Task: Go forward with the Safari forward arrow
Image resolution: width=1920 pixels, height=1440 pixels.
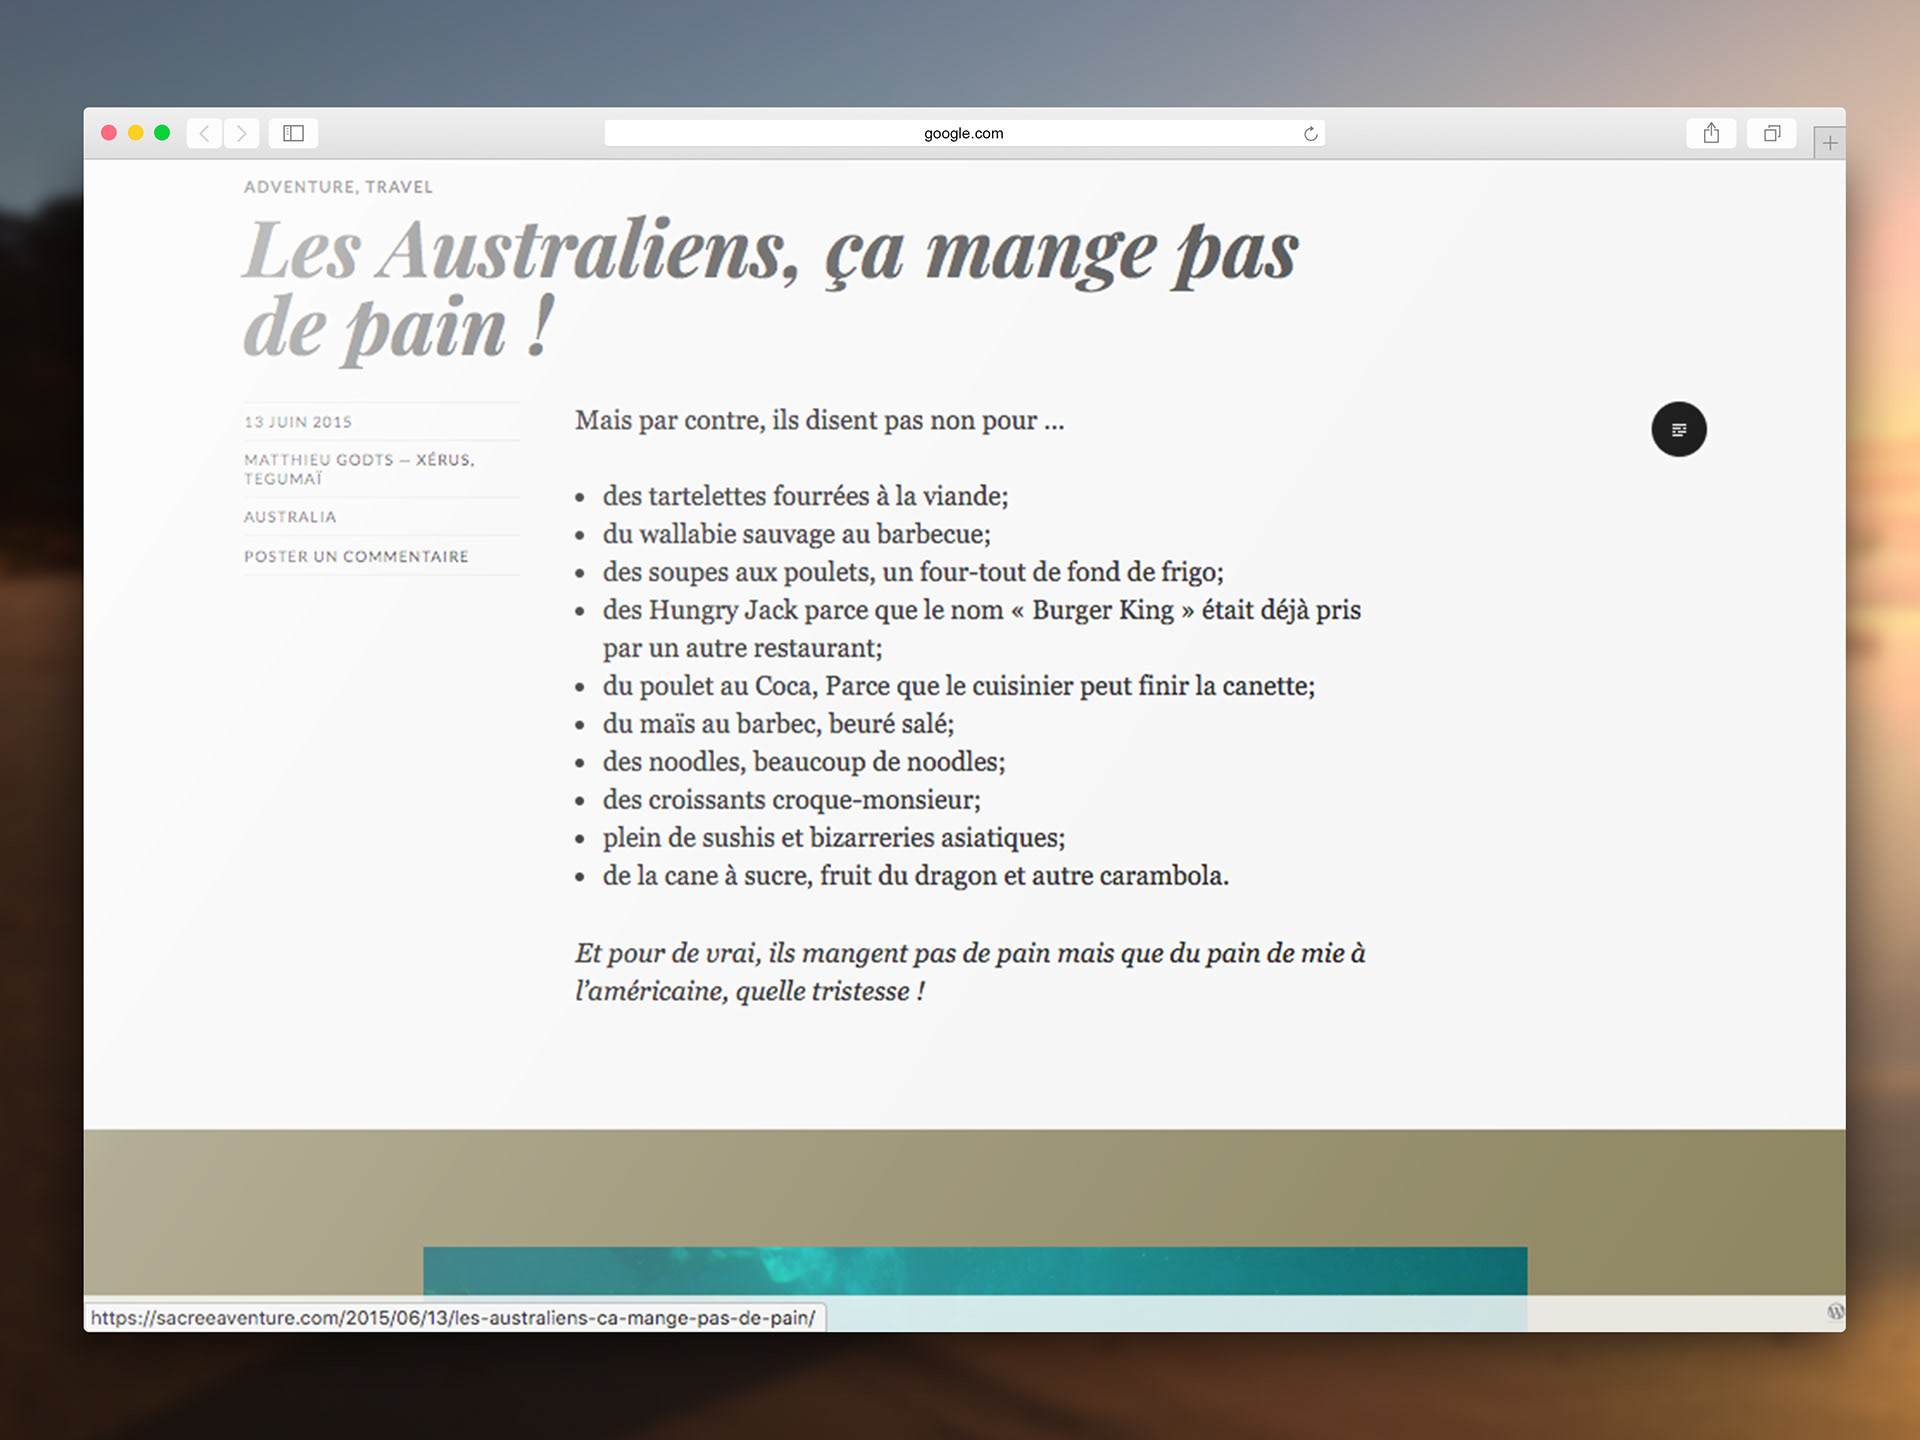Action: pos(242,133)
